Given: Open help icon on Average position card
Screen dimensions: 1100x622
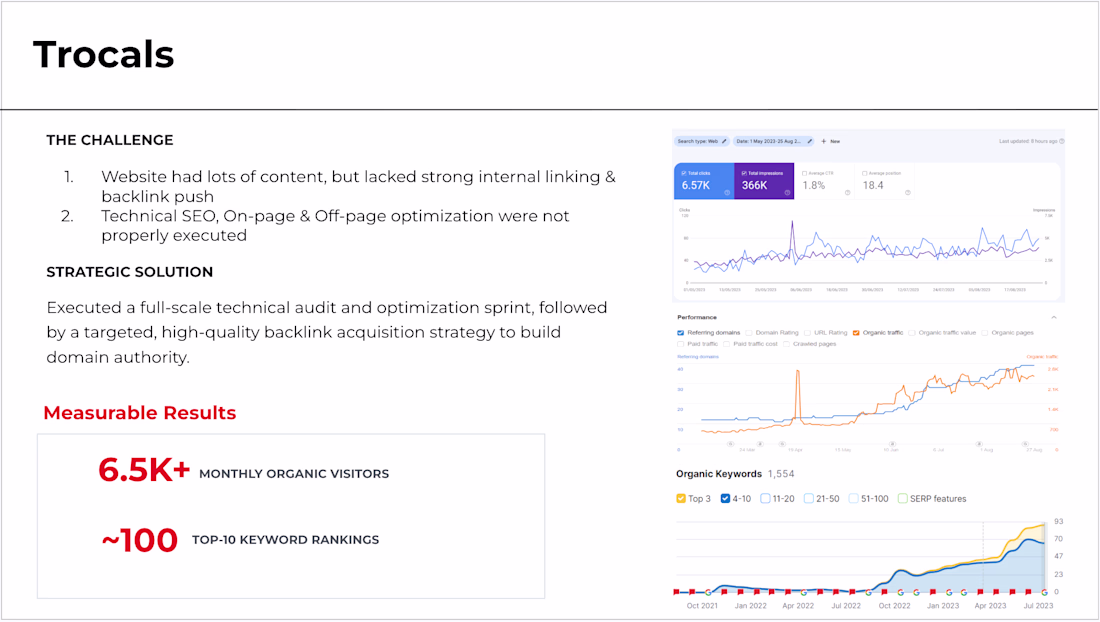Looking at the screenshot, I should [x=908, y=192].
